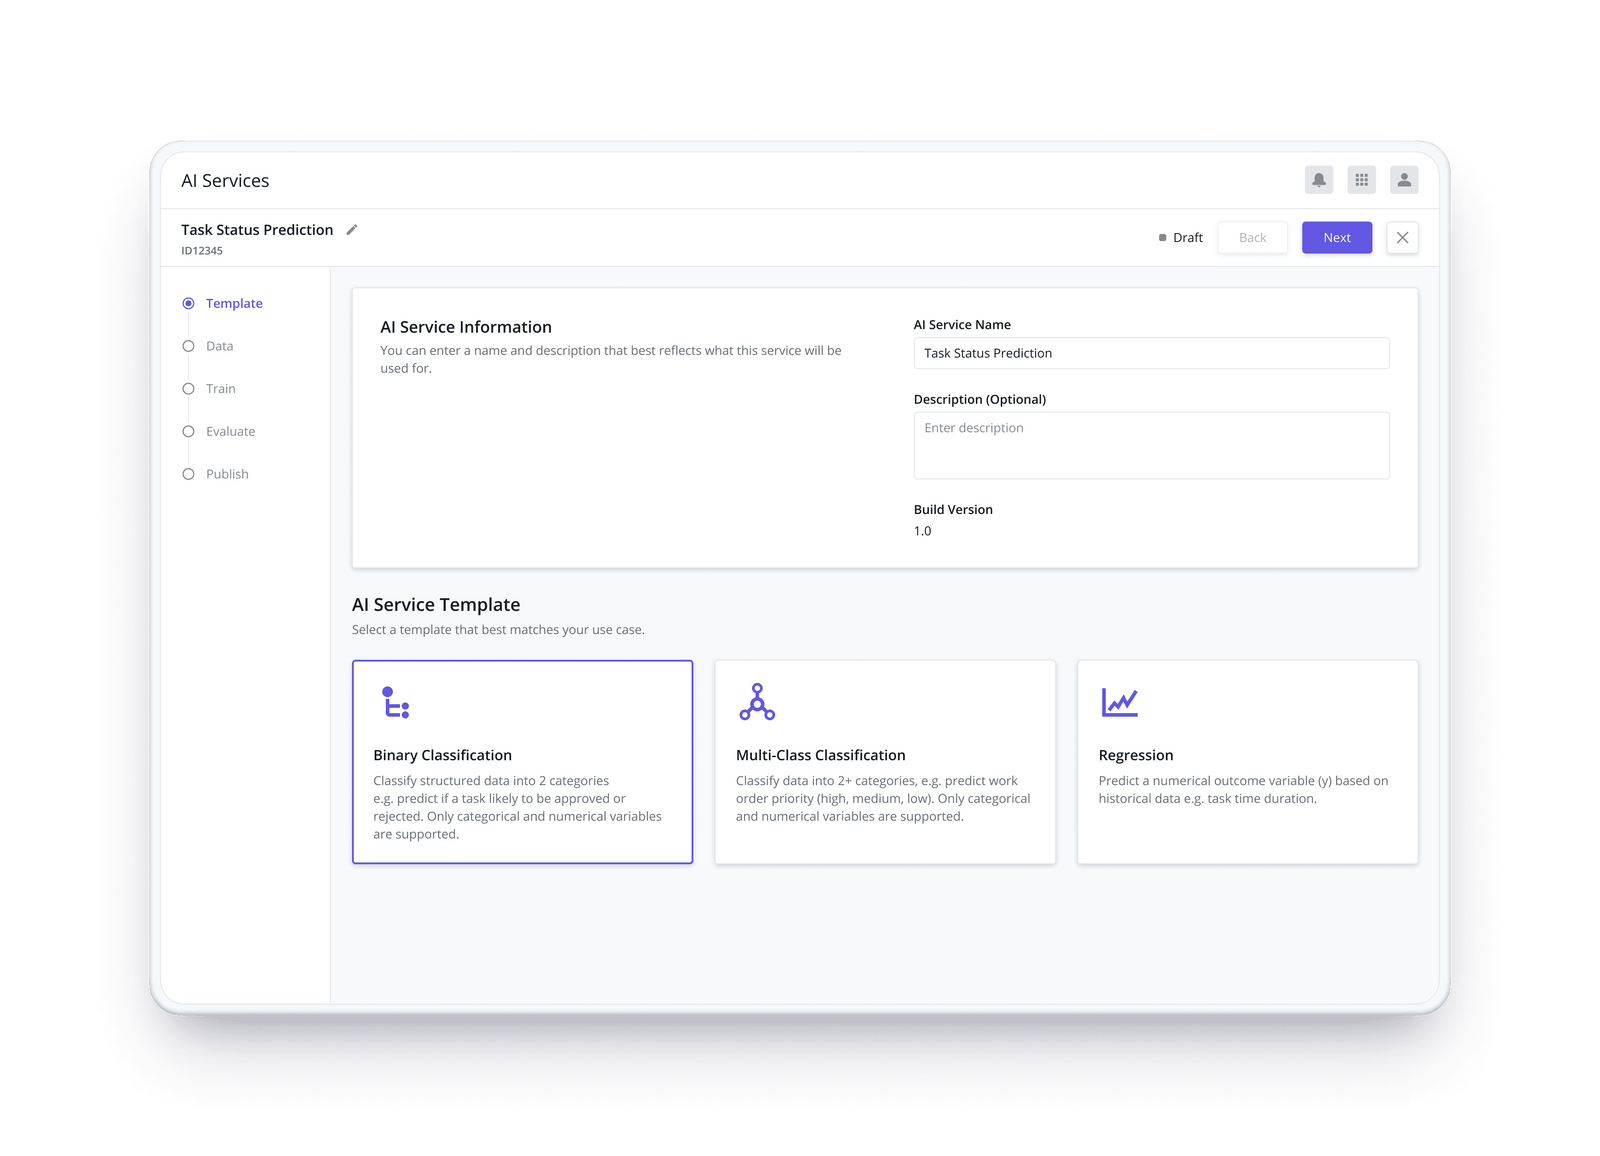This screenshot has width=1600, height=1156.
Task: Click the Multi-Class Classification node icon
Action: [757, 702]
